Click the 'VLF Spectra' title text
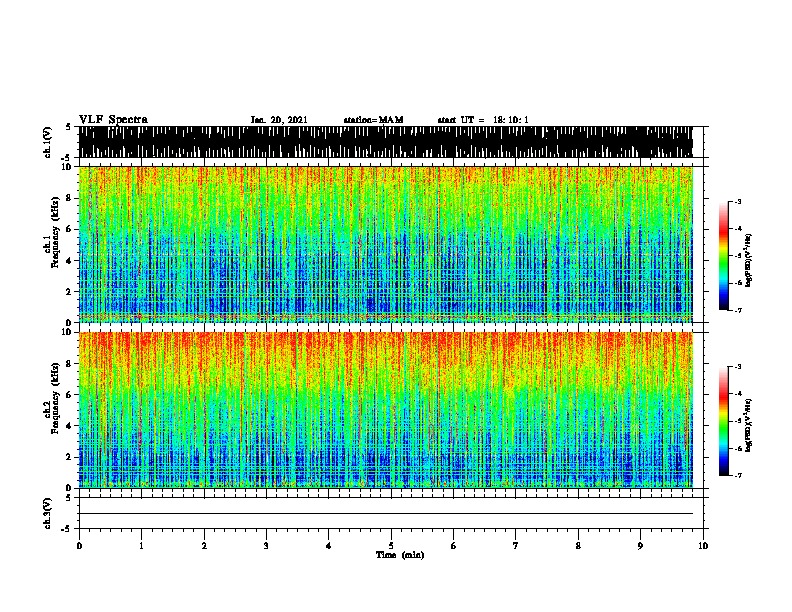The height and width of the screenshot is (612, 792). click(113, 120)
